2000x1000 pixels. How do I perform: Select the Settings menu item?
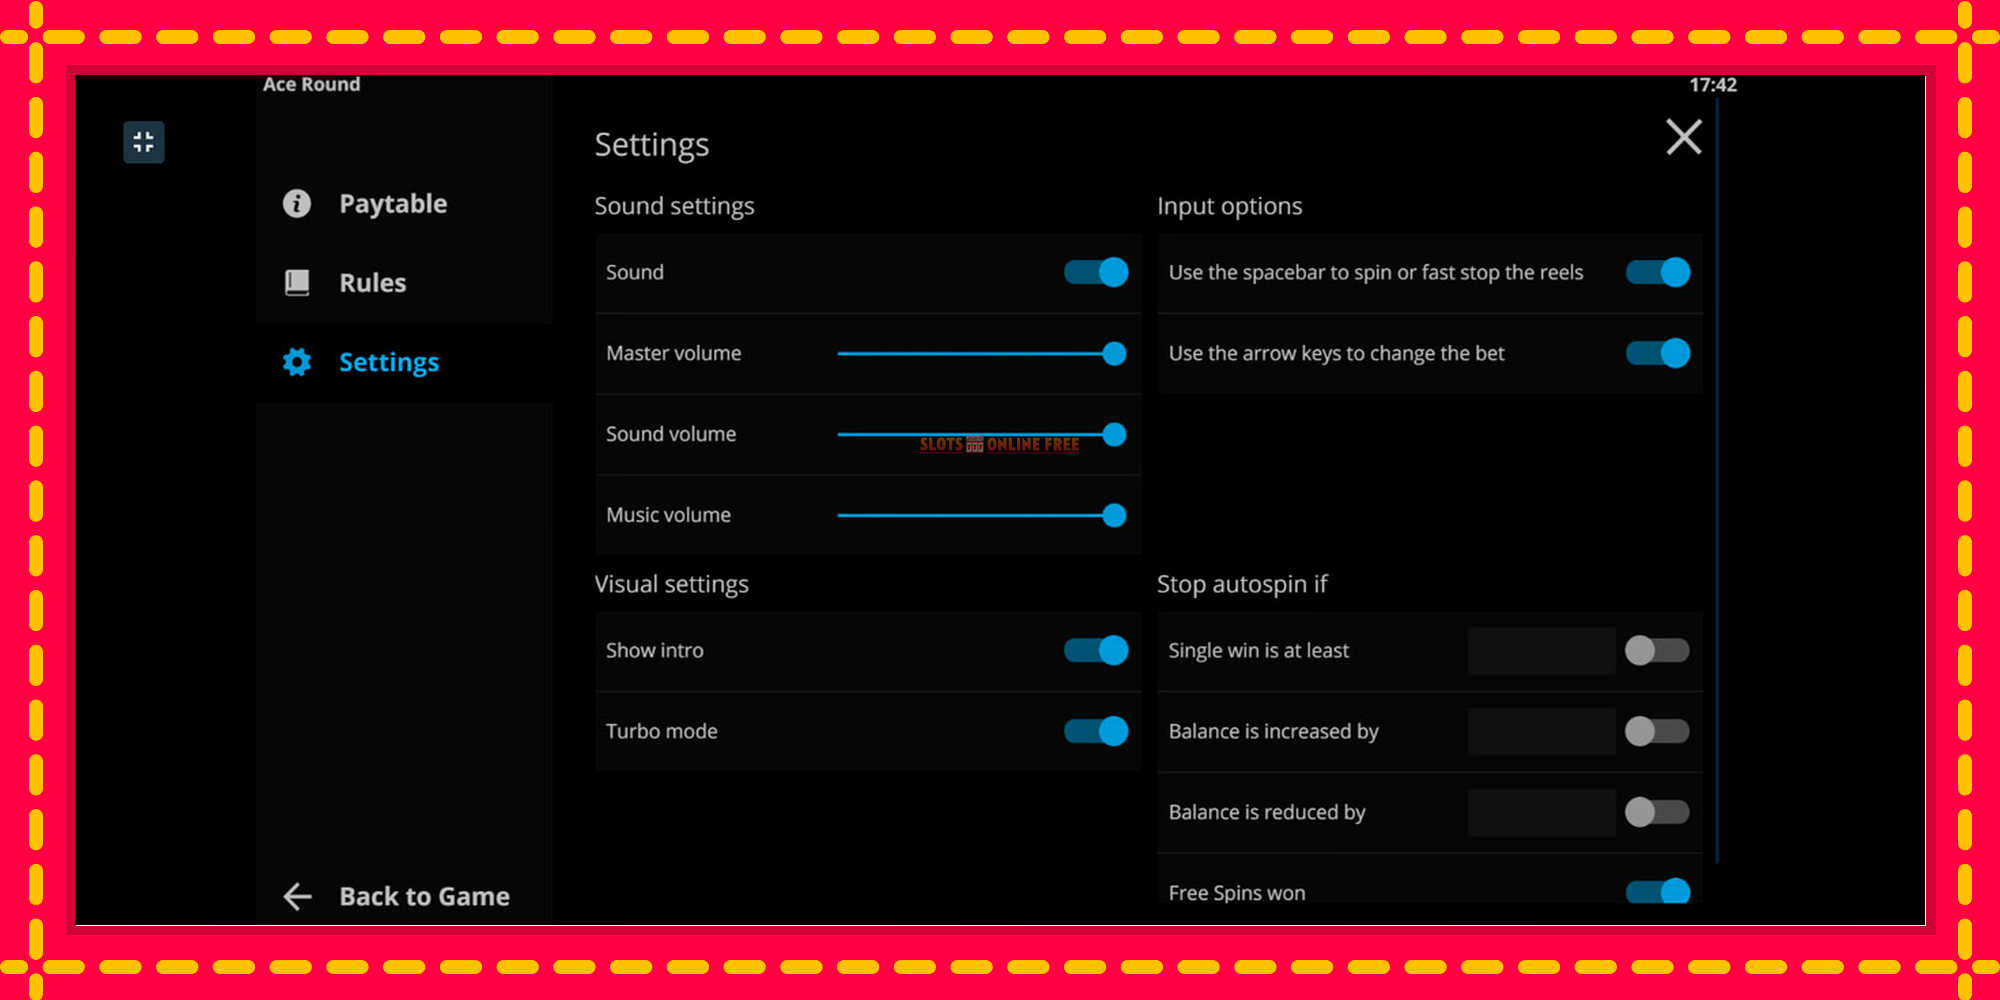pos(404,362)
